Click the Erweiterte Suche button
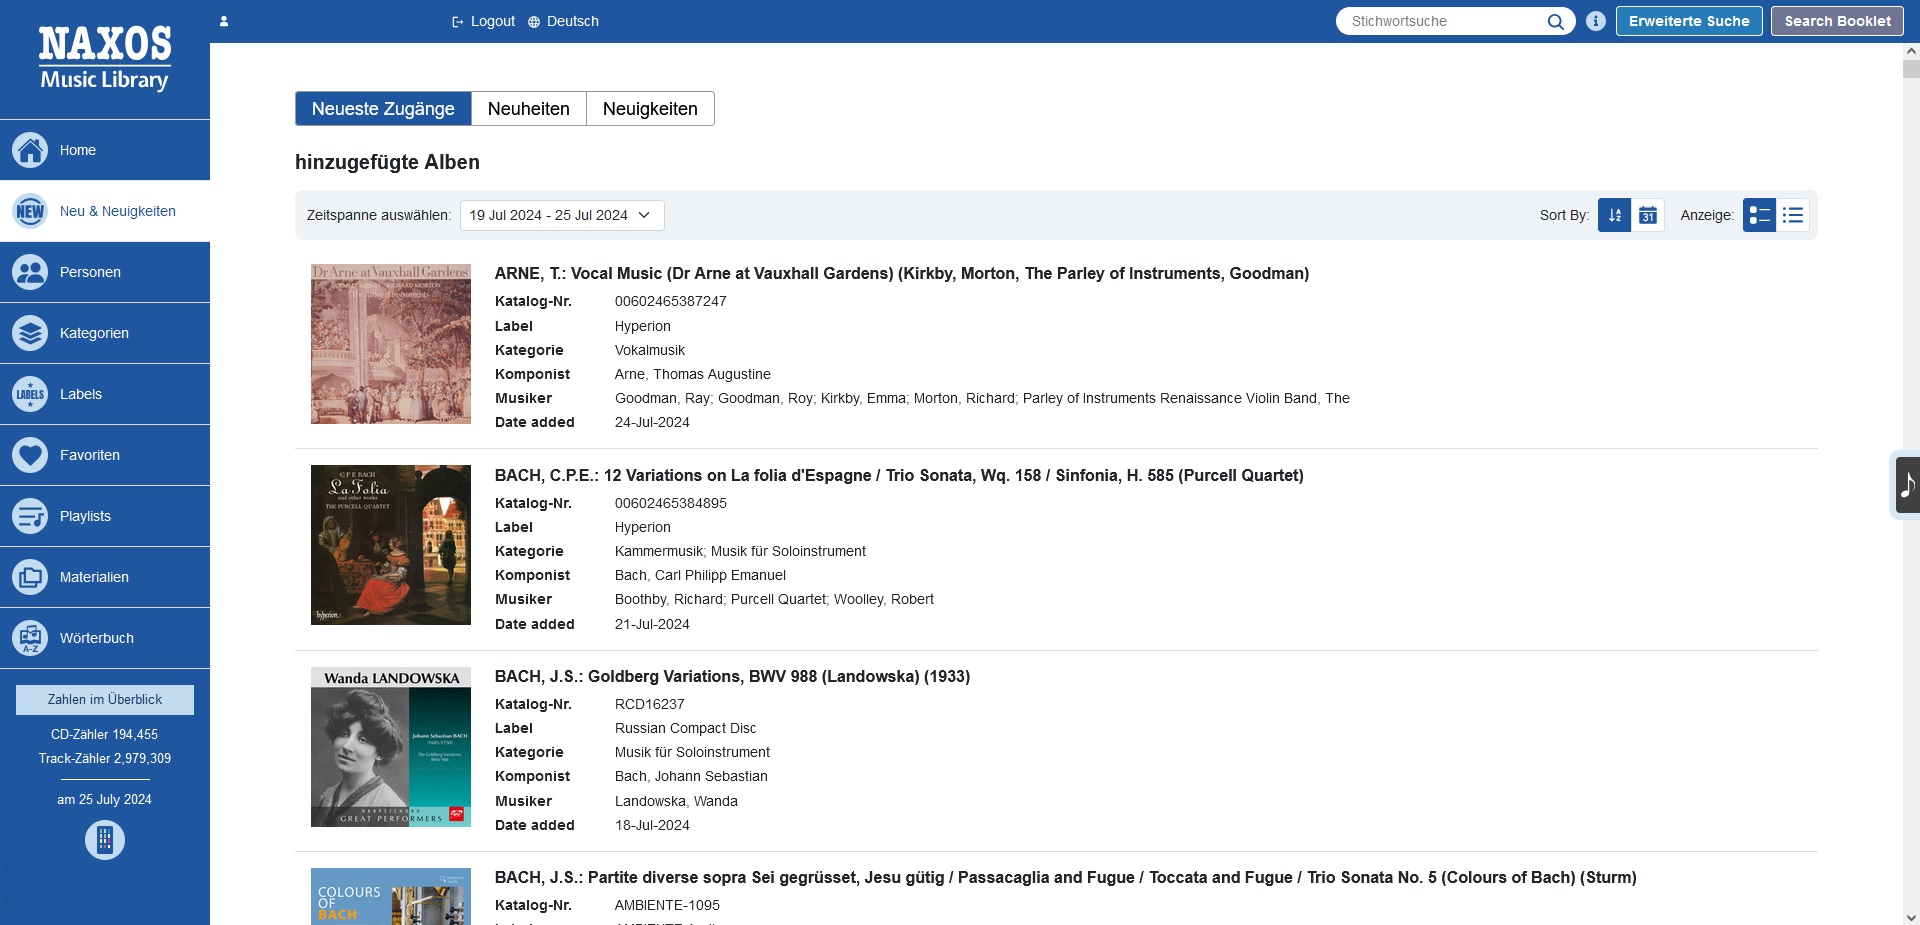The height and width of the screenshot is (925, 1920). (x=1689, y=21)
